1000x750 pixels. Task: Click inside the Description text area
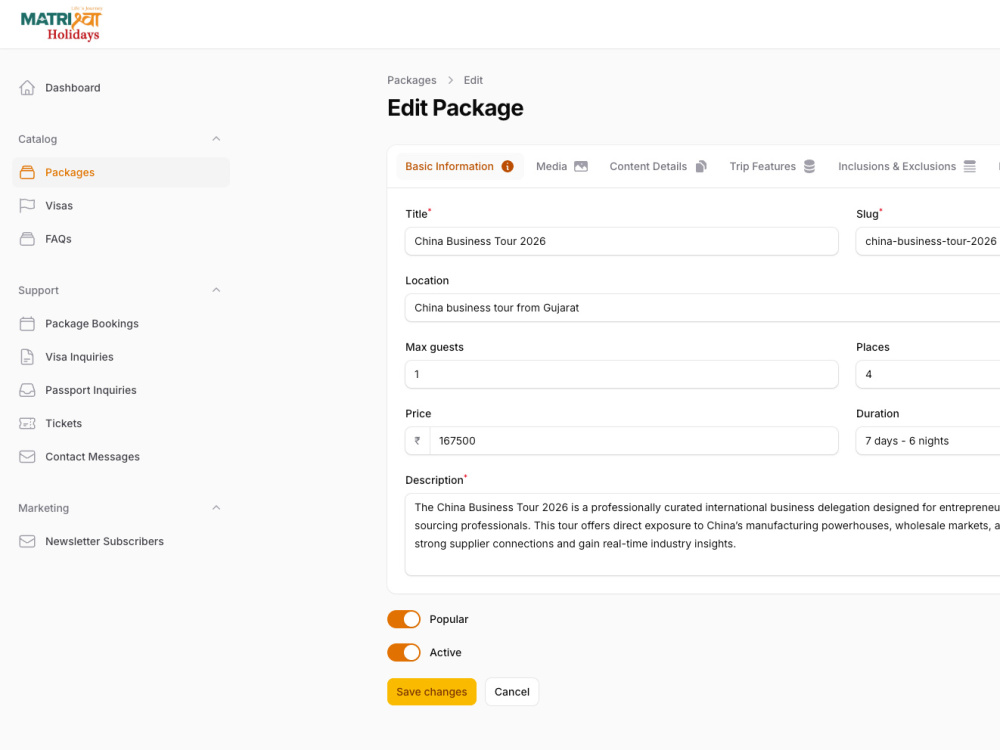click(x=703, y=534)
